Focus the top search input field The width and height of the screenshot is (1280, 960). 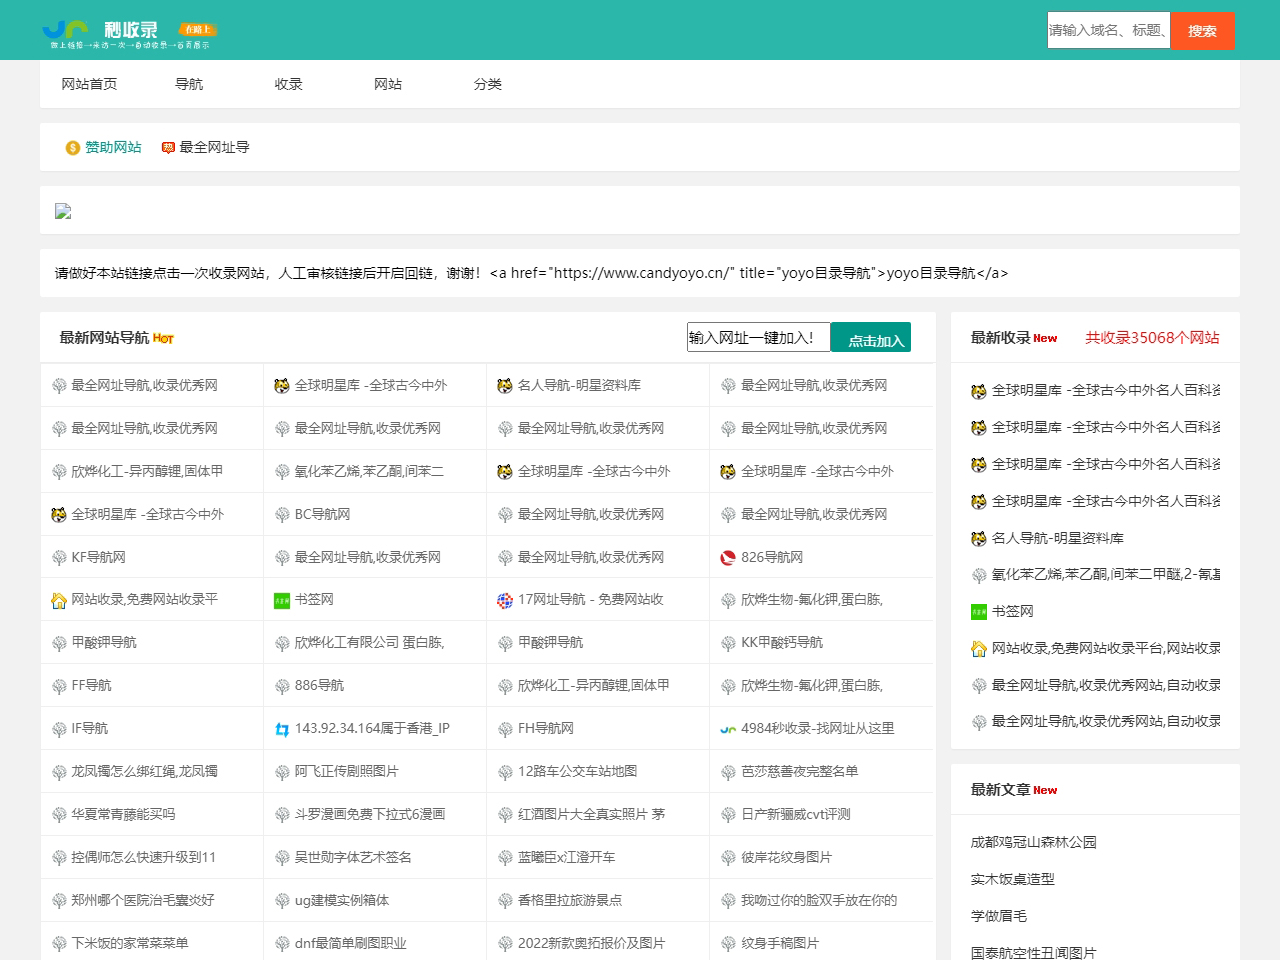[x=1108, y=30]
